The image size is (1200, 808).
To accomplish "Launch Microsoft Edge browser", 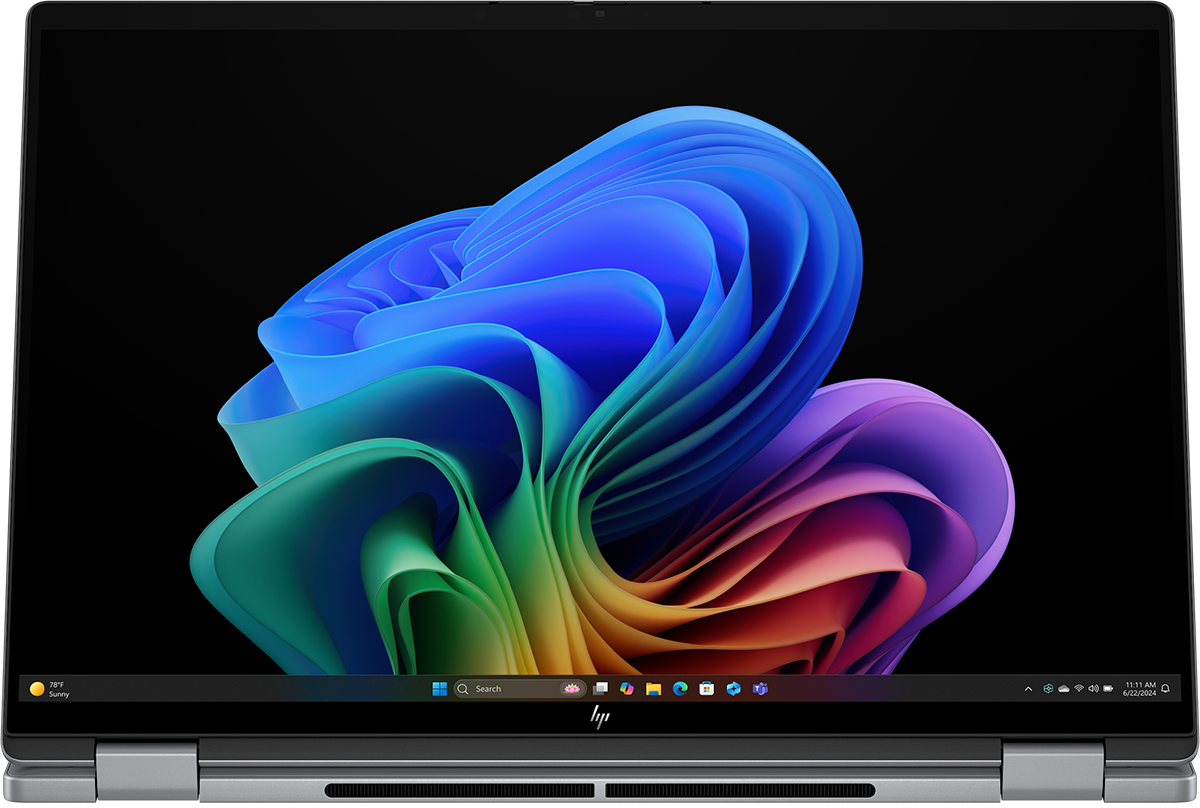I will [680, 688].
